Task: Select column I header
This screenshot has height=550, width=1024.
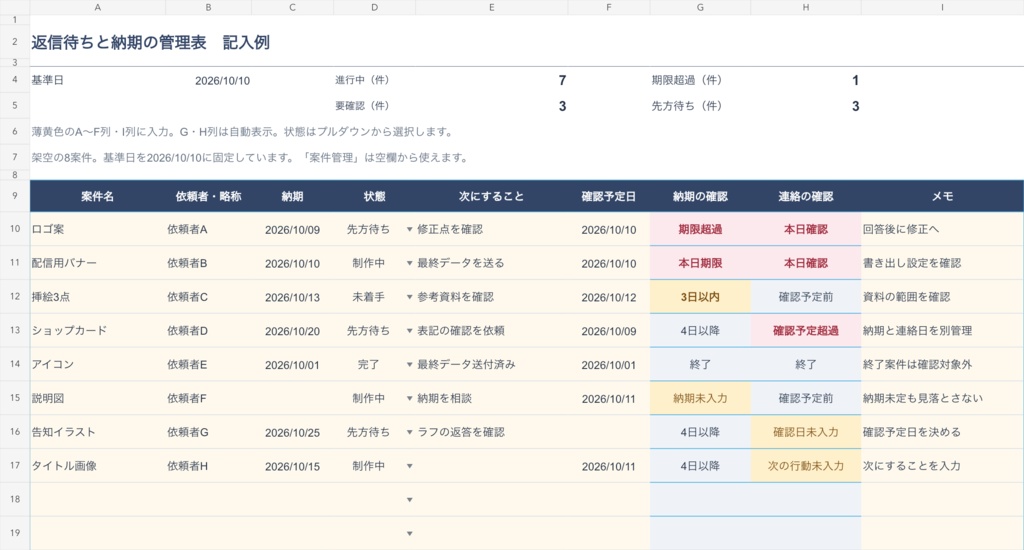Action: point(942,7)
